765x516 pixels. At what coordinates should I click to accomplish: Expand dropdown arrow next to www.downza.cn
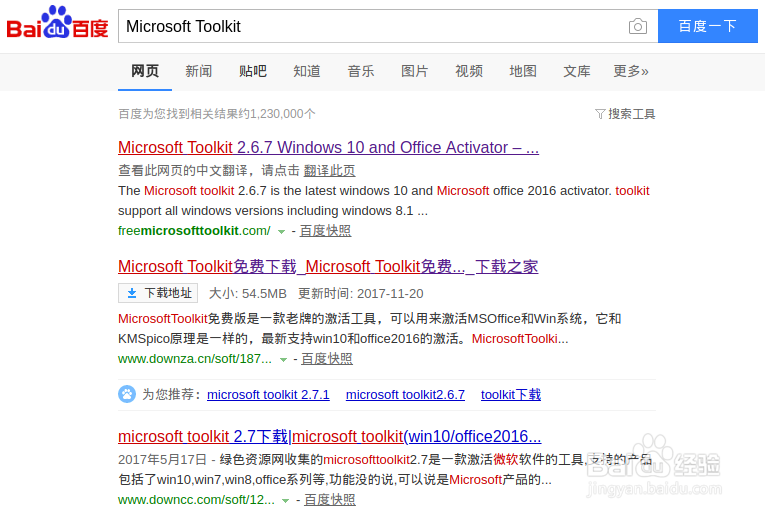283,360
